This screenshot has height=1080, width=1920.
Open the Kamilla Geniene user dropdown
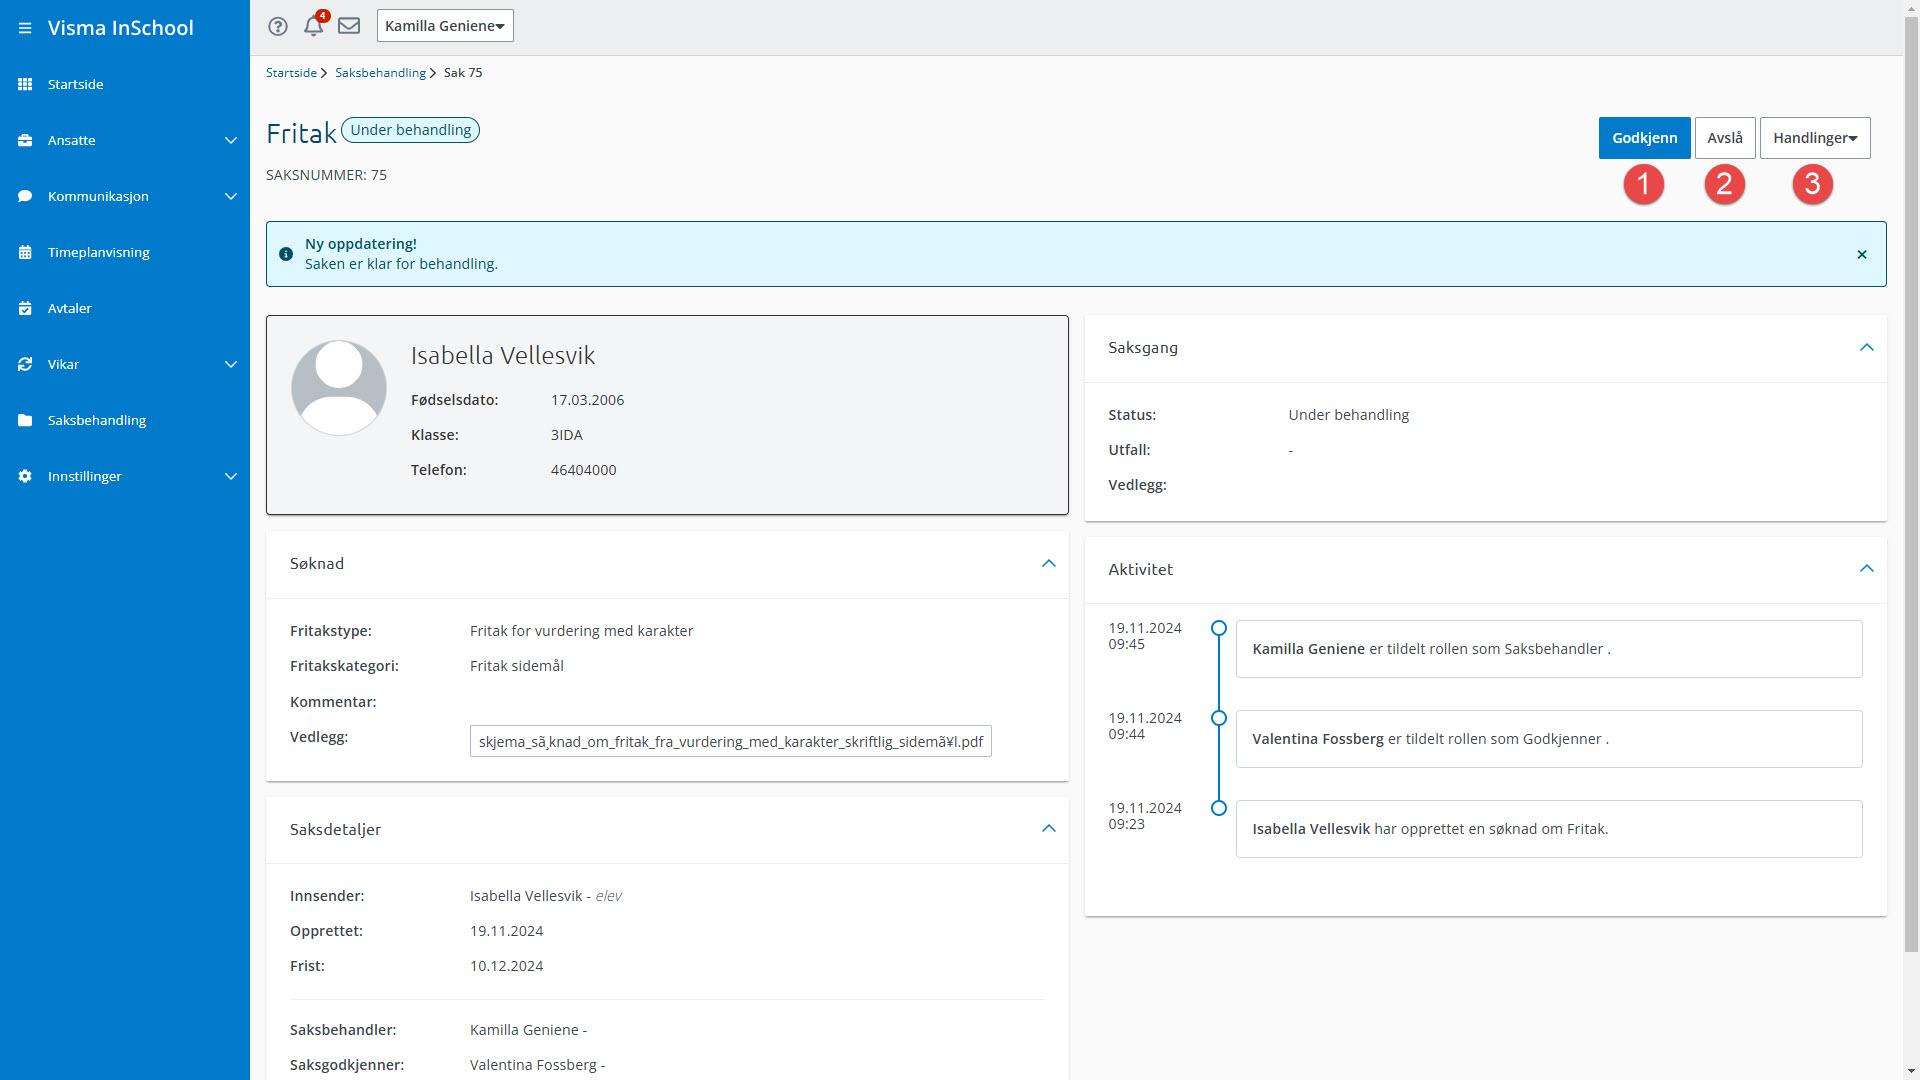point(445,26)
